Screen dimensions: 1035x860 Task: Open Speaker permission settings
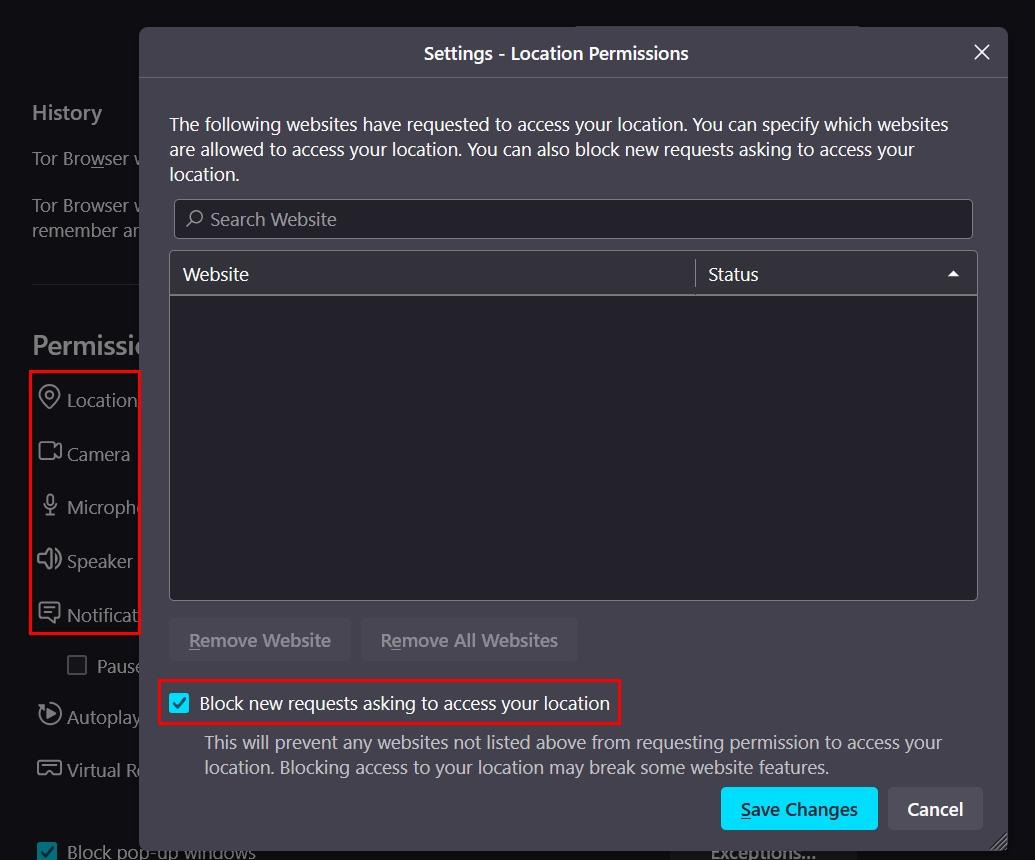pyautogui.click(x=49, y=560)
